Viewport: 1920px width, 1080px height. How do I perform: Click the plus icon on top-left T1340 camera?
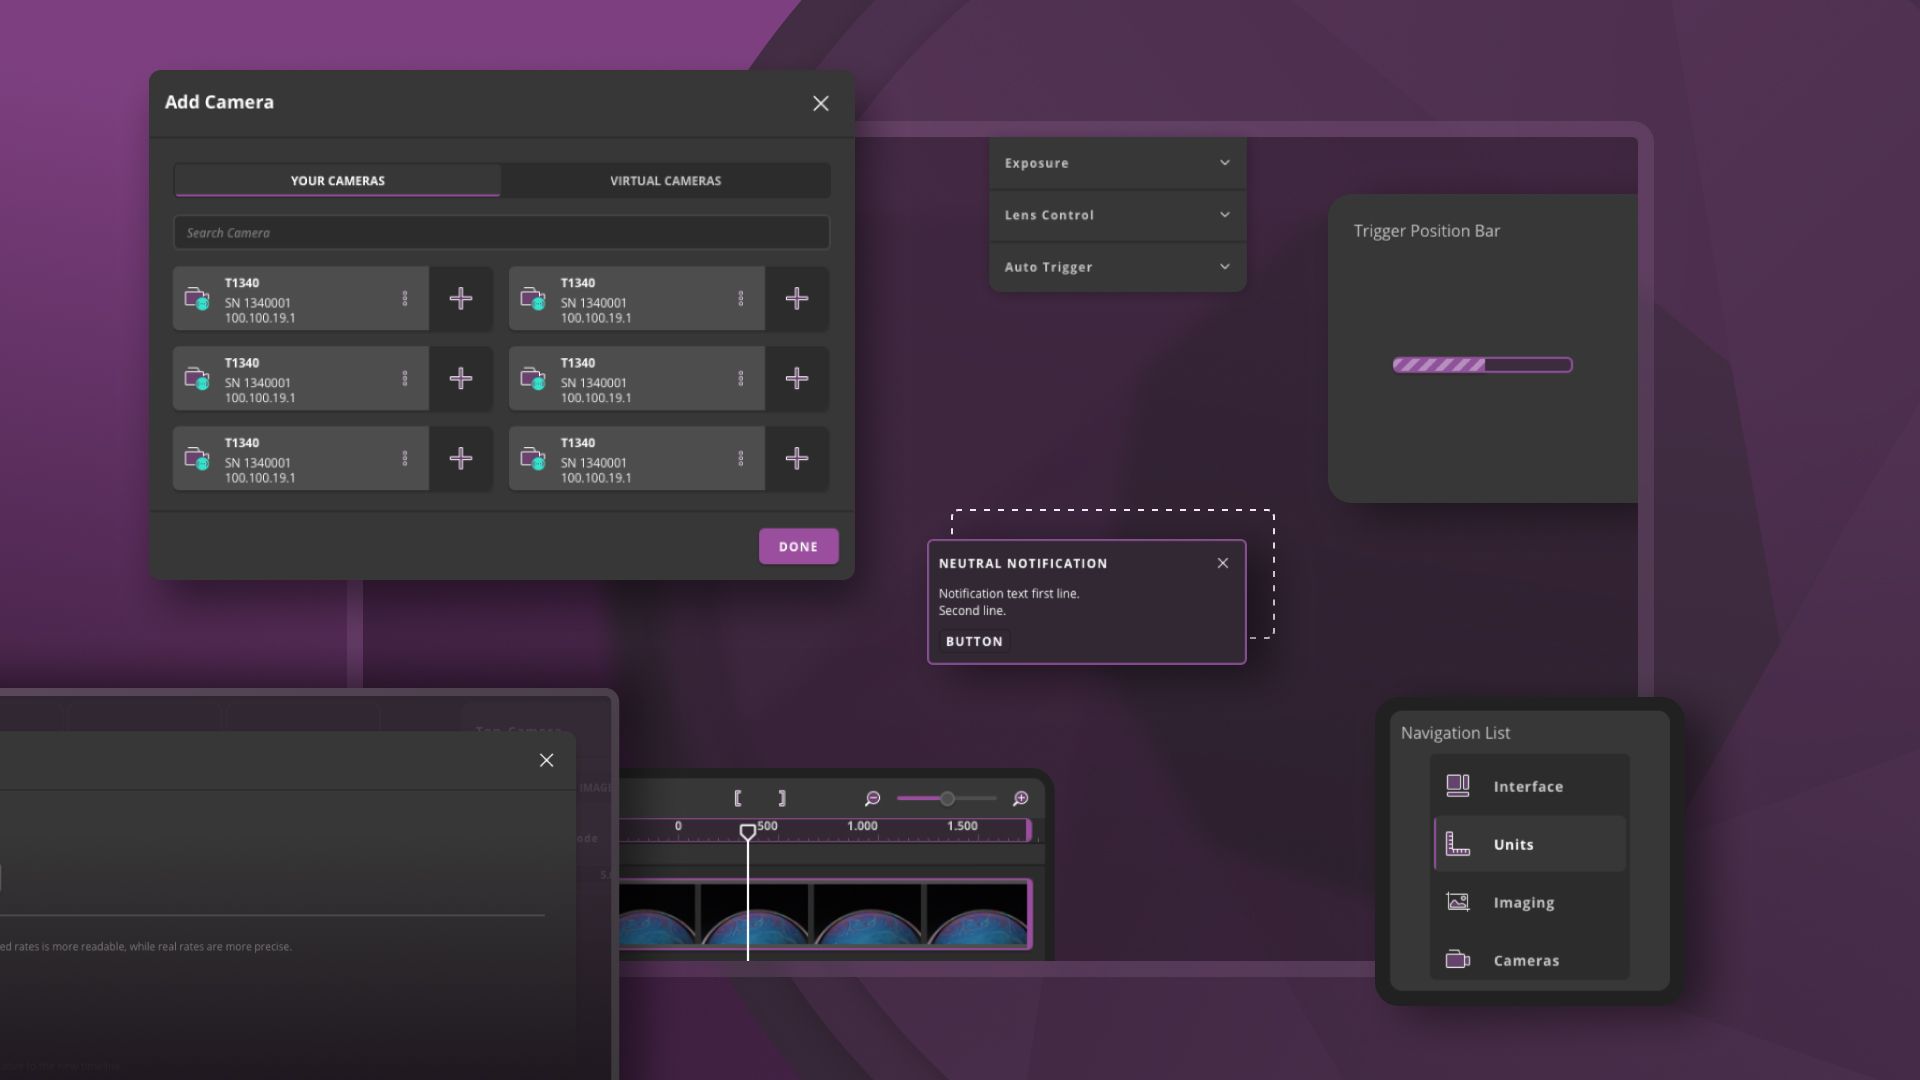point(460,298)
